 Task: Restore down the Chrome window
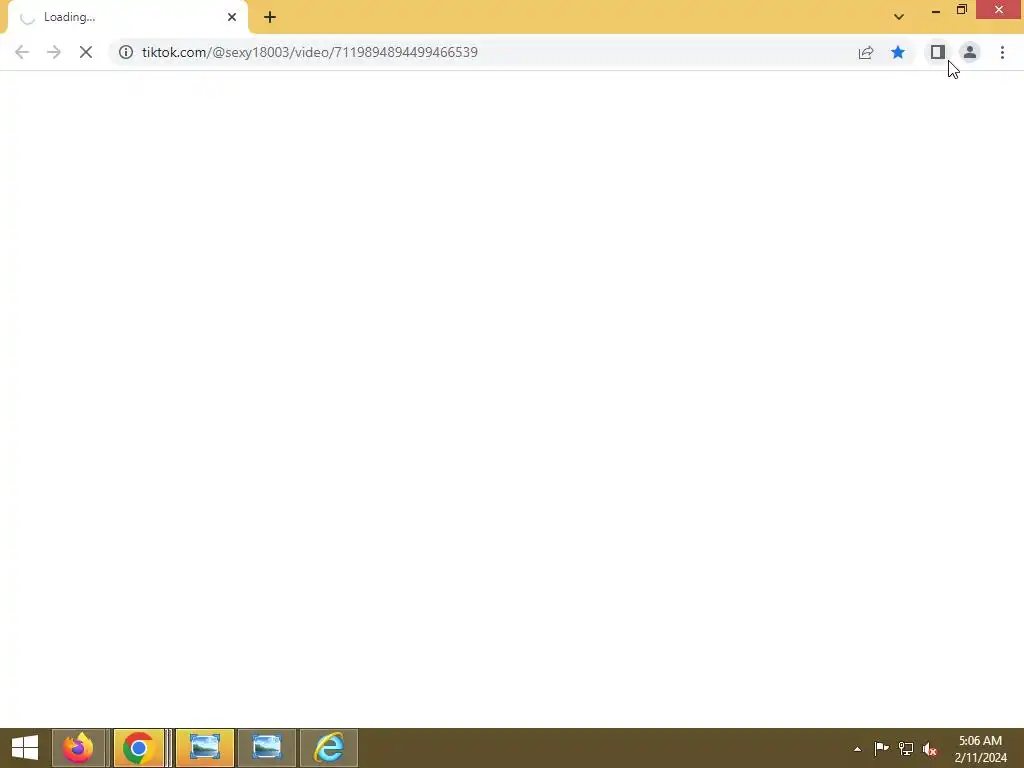pyautogui.click(x=962, y=10)
